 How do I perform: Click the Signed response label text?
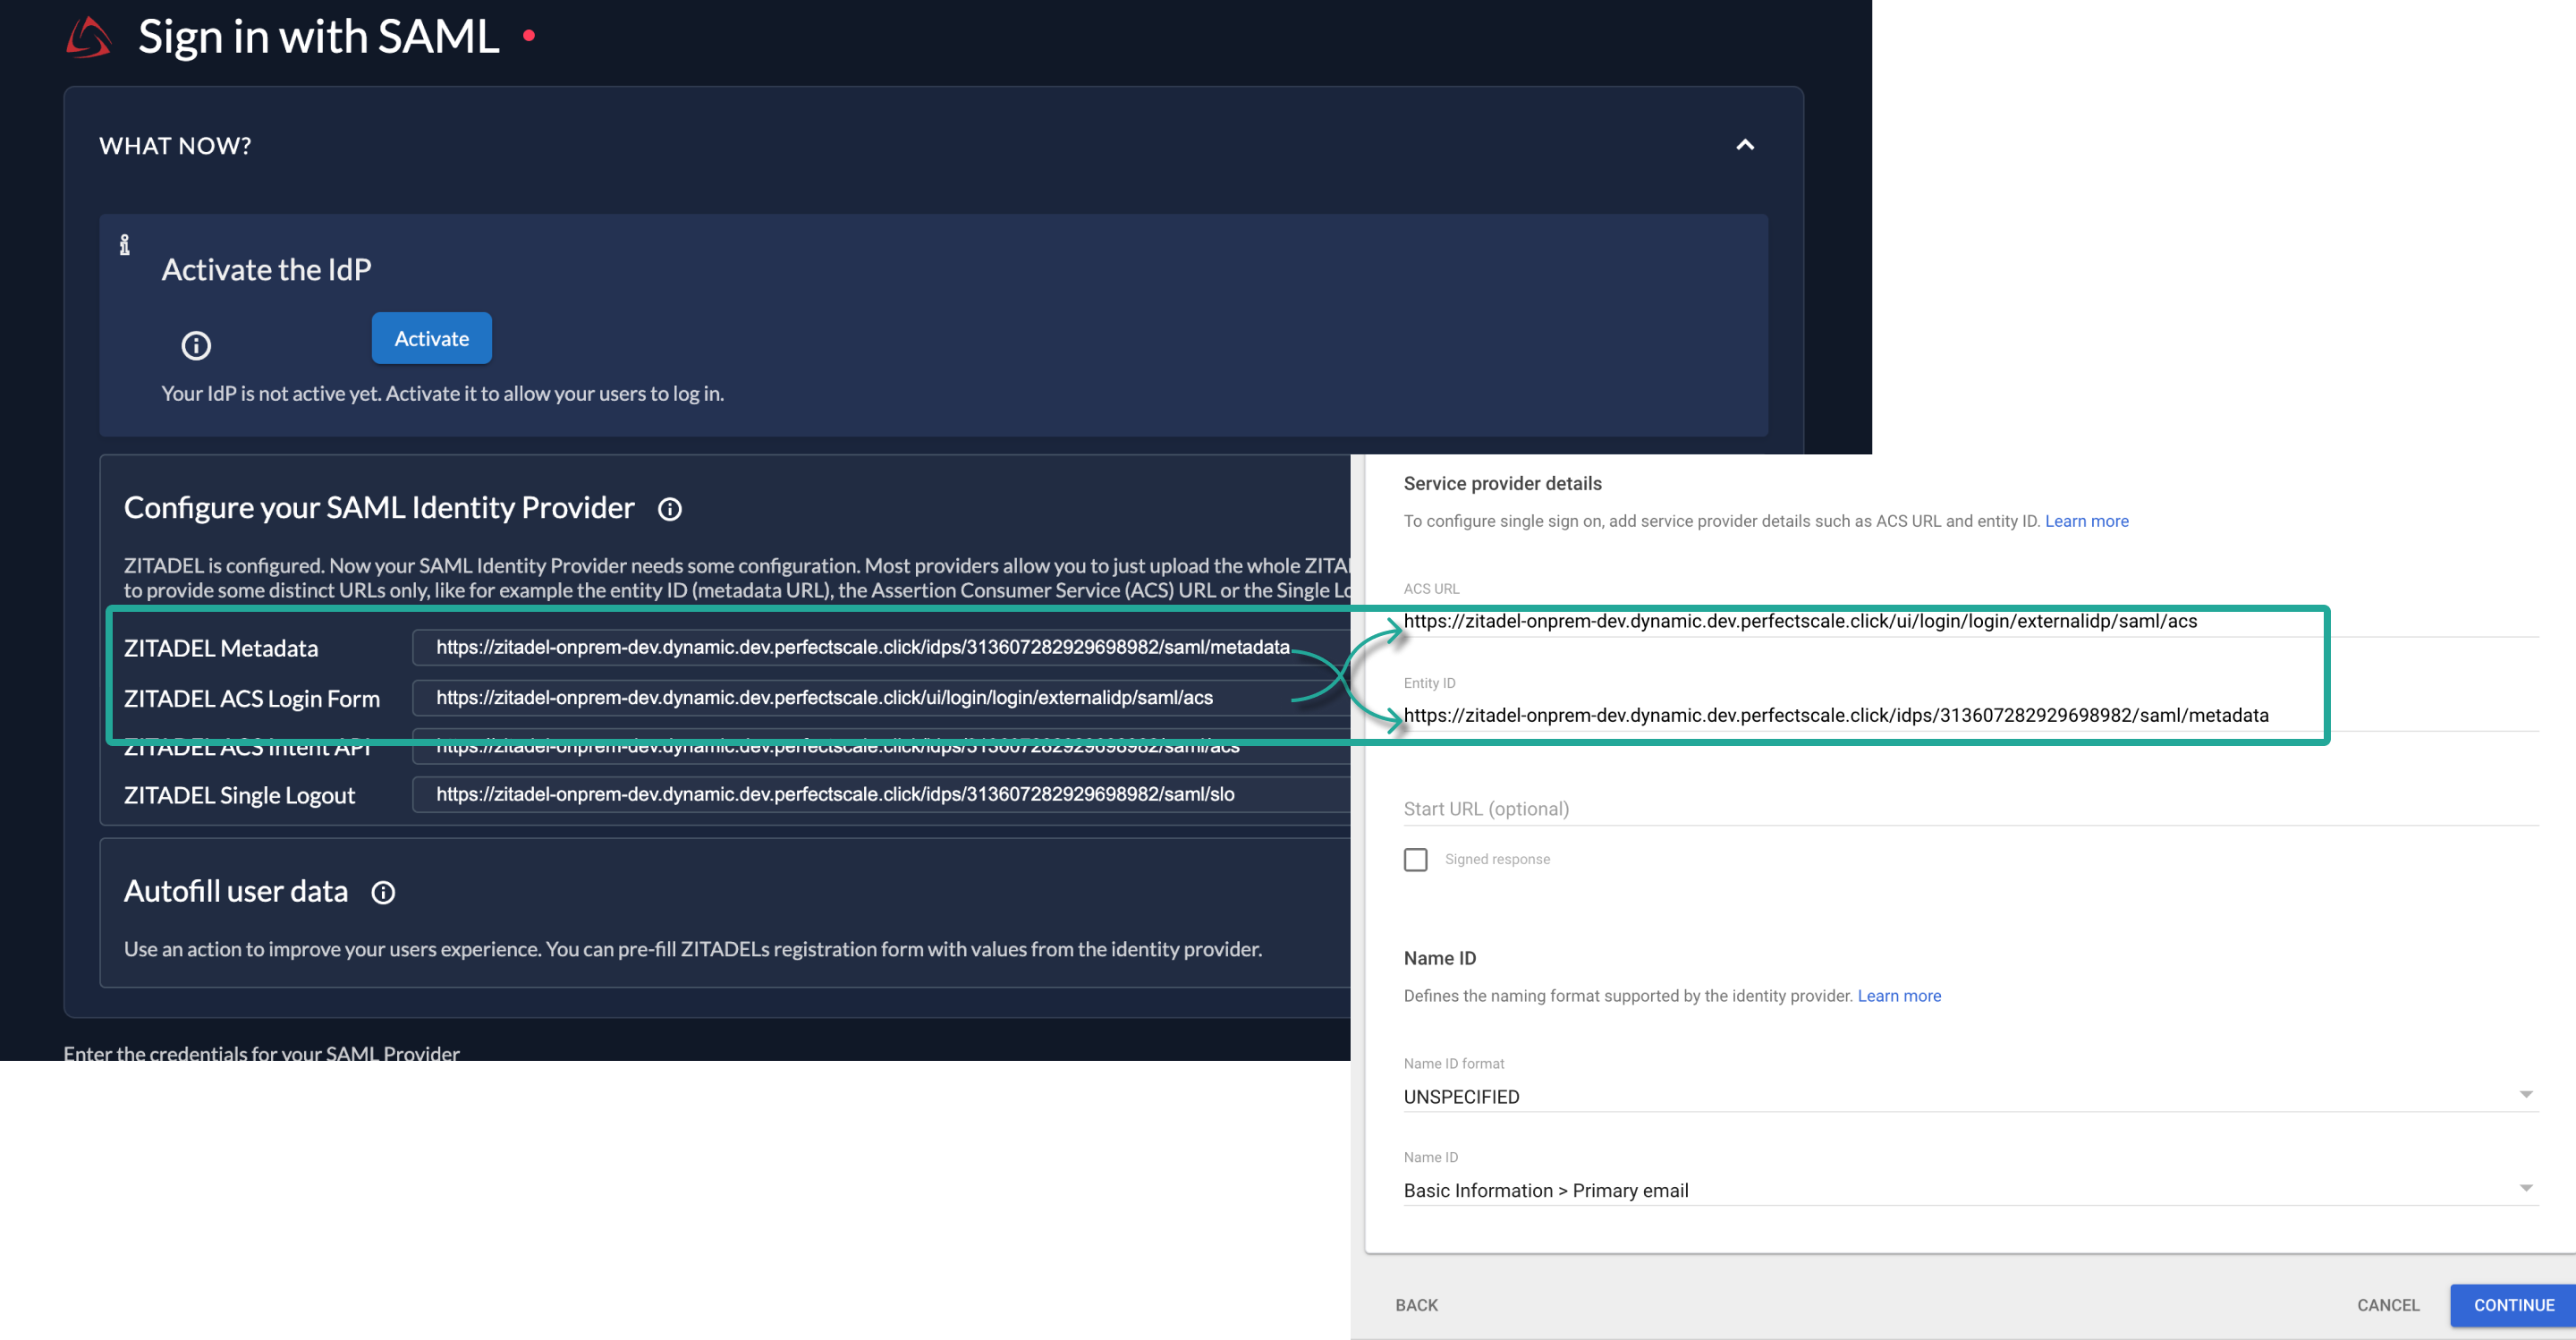click(x=1496, y=859)
